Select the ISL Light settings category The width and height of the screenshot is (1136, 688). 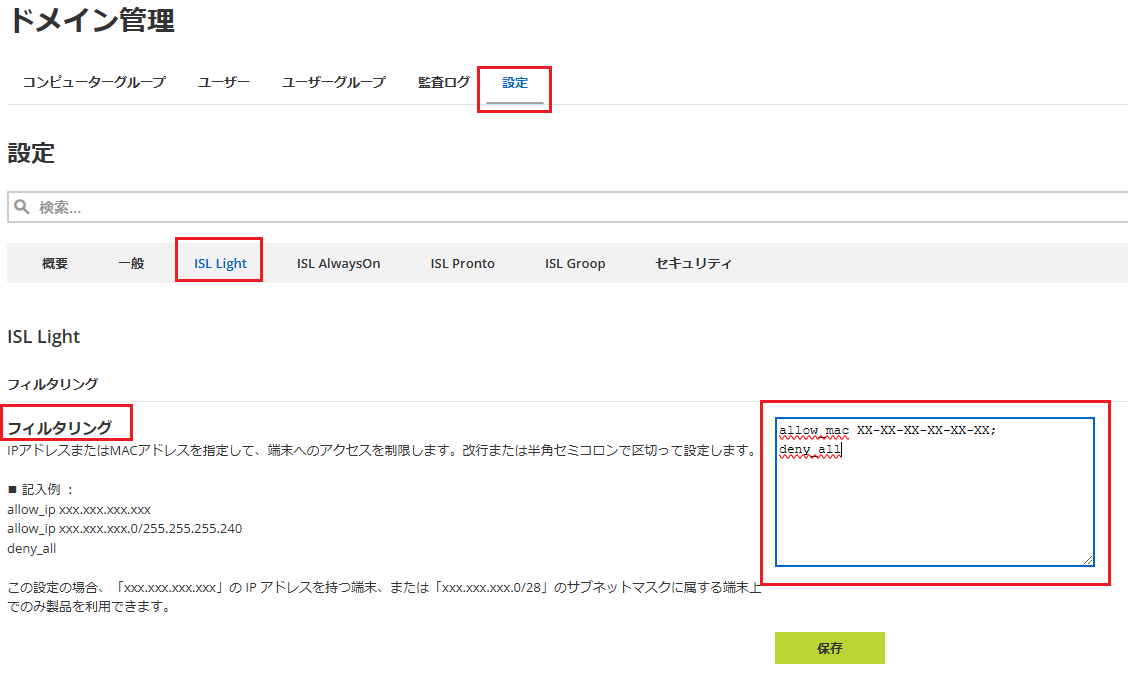[x=220, y=264]
